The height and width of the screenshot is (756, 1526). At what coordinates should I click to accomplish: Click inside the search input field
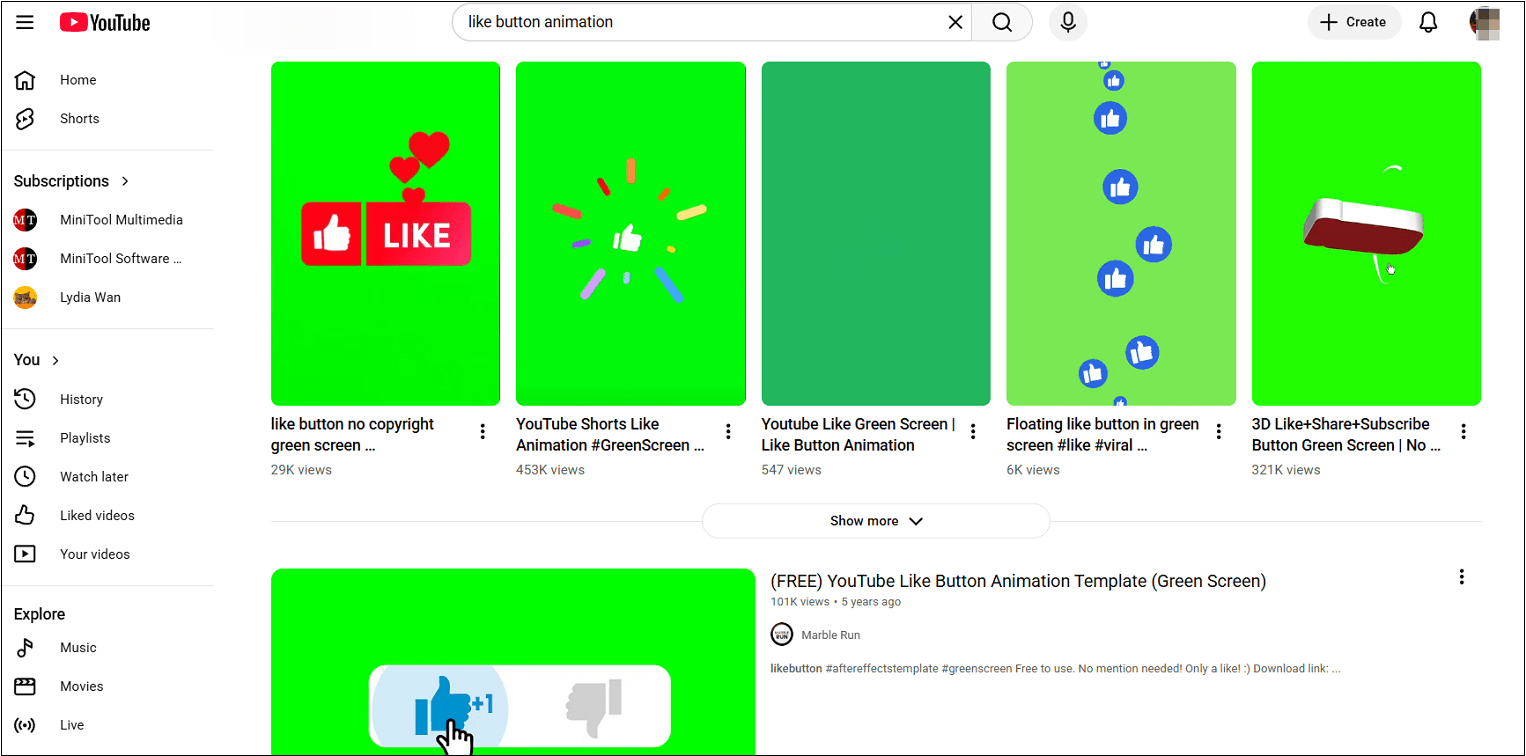(x=700, y=22)
